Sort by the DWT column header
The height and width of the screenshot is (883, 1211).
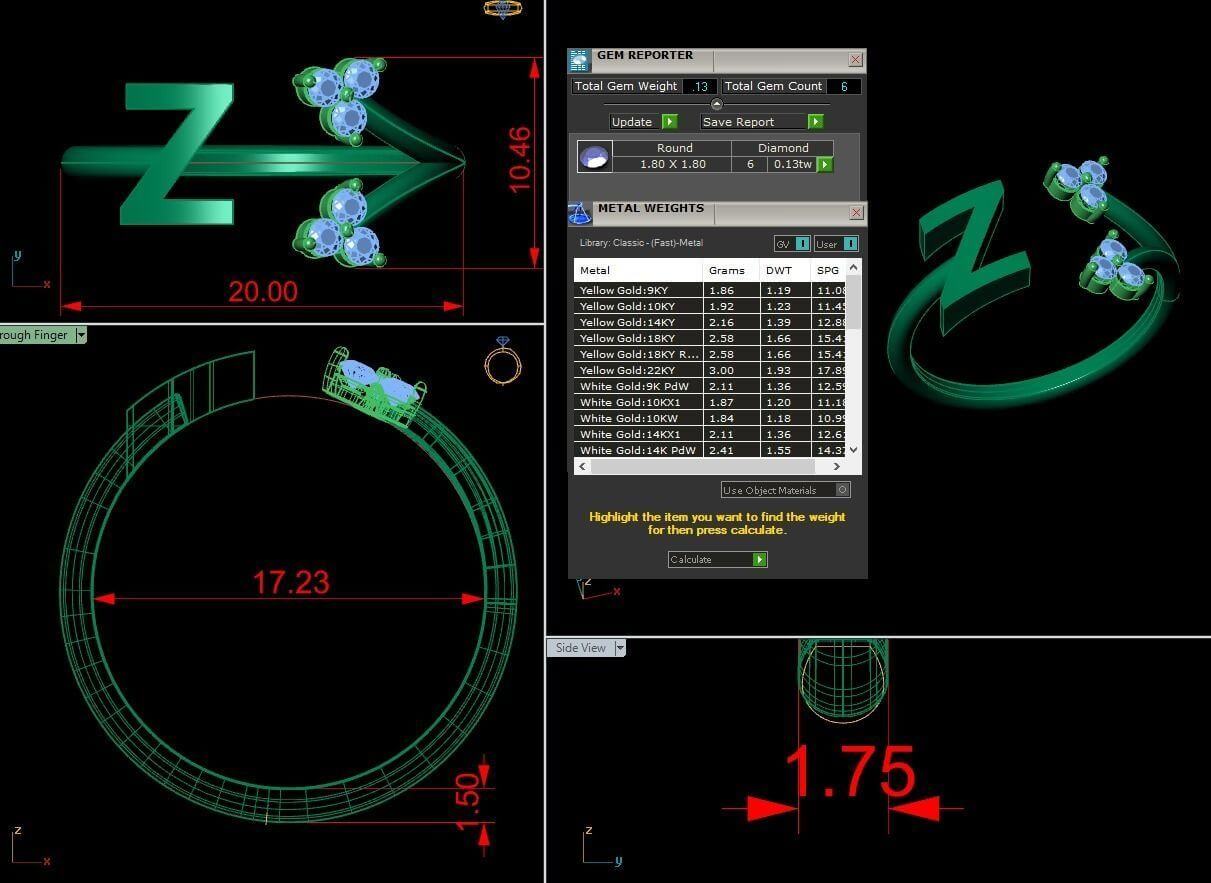786,271
